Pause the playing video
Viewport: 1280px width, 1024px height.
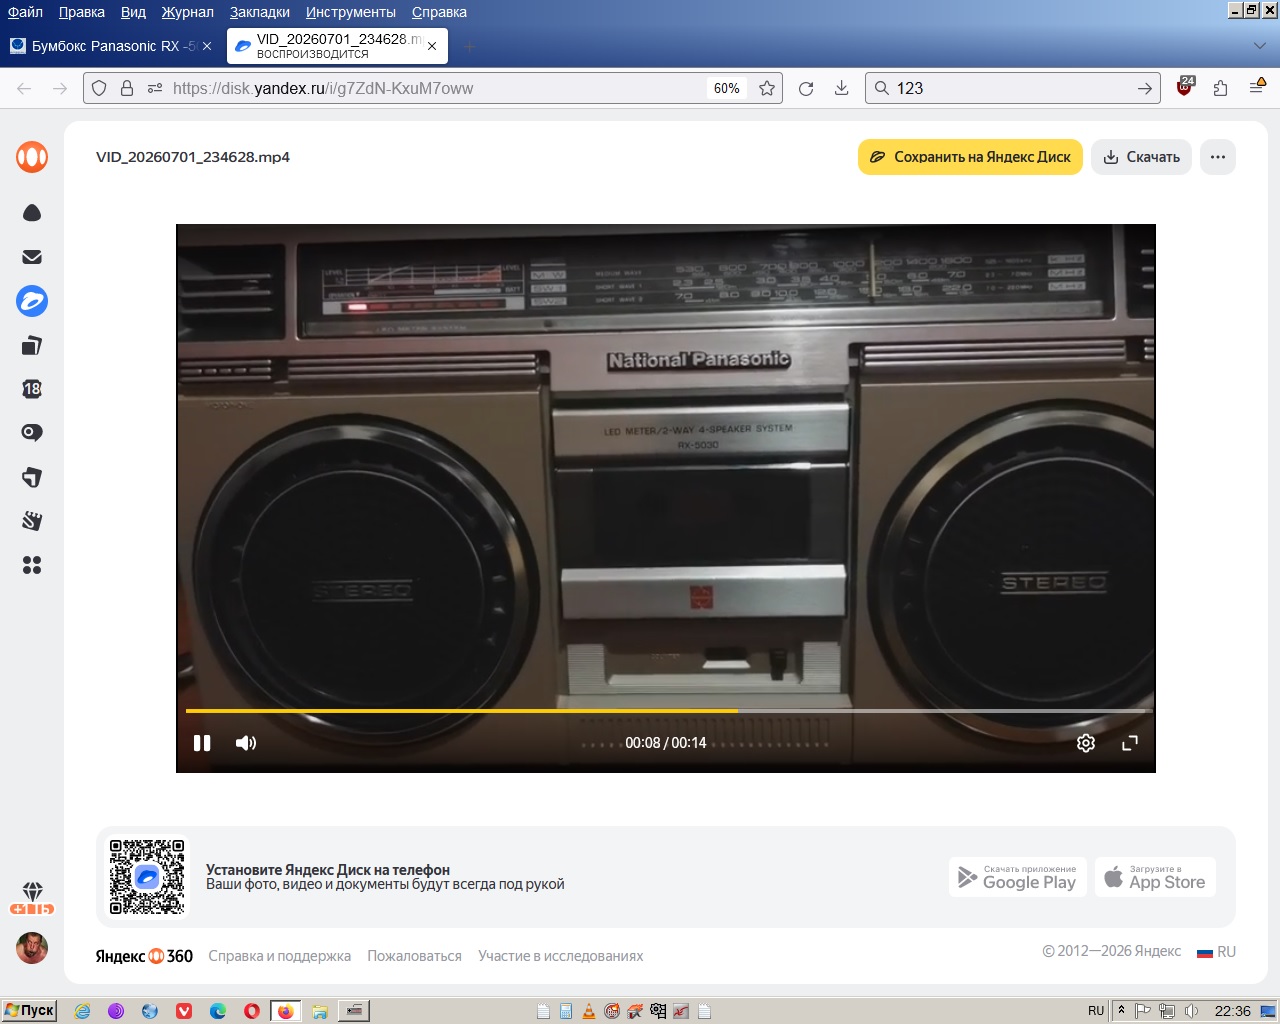coord(202,743)
